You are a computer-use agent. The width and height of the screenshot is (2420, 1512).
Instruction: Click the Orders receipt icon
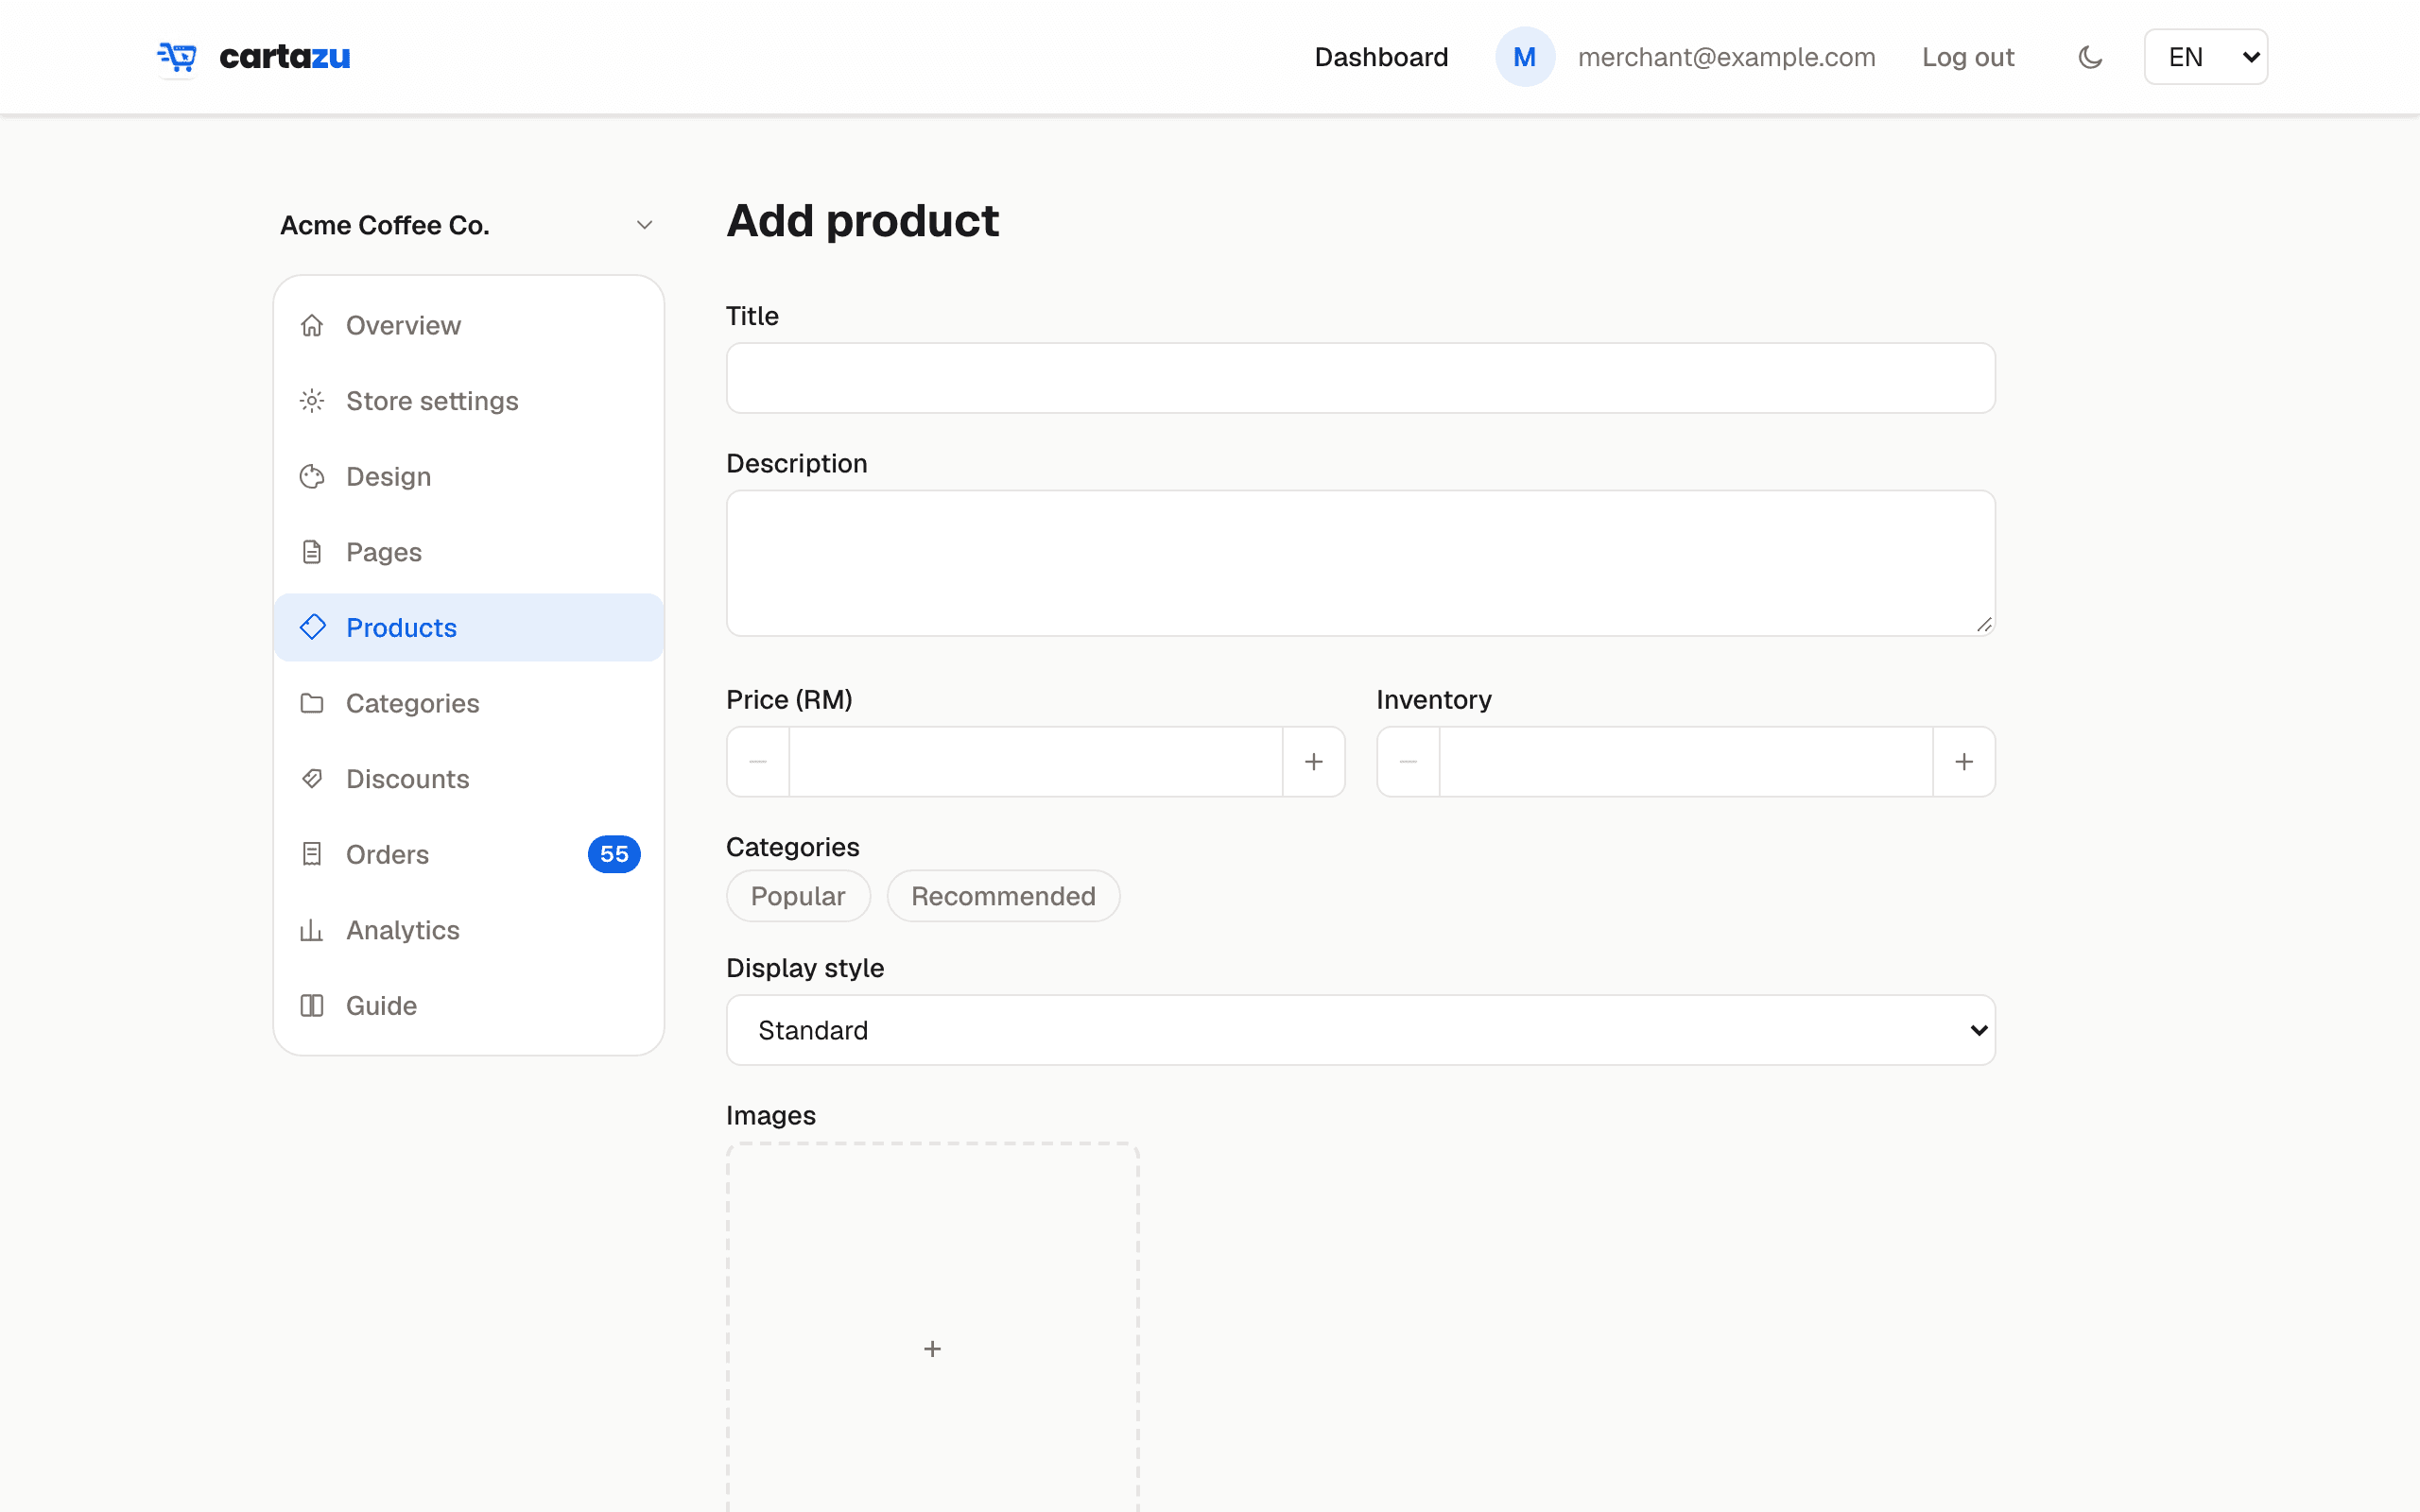point(312,854)
